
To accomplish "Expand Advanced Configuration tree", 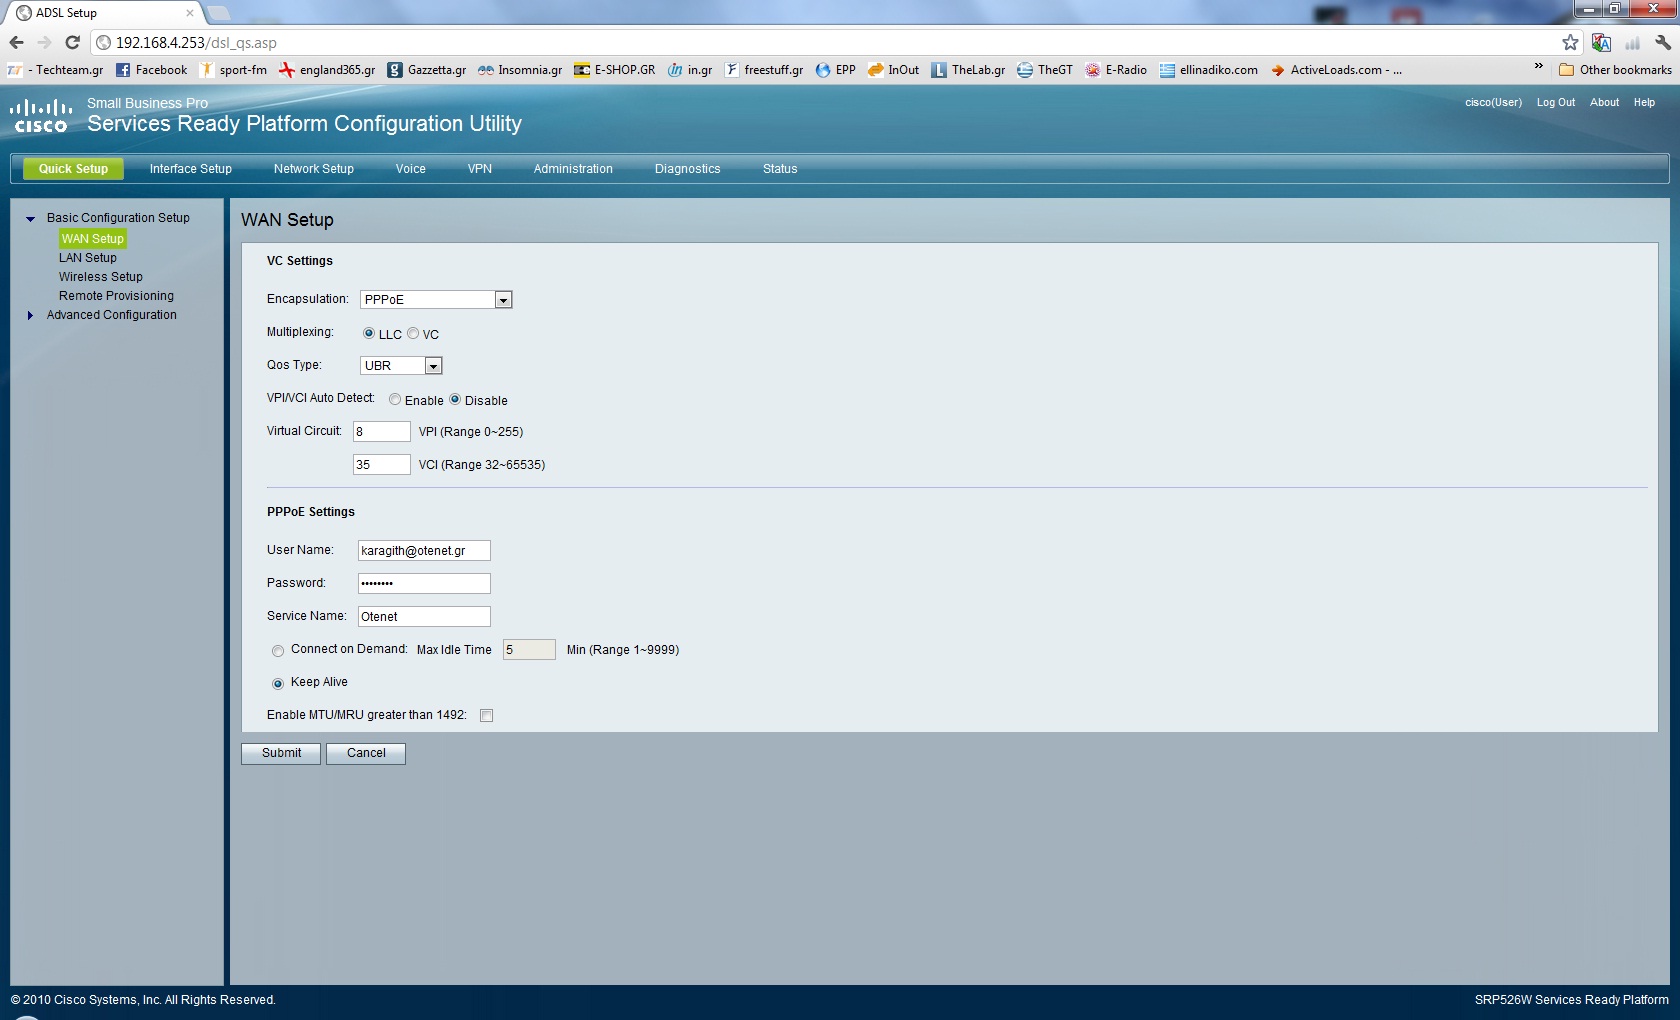I will (x=30, y=315).
